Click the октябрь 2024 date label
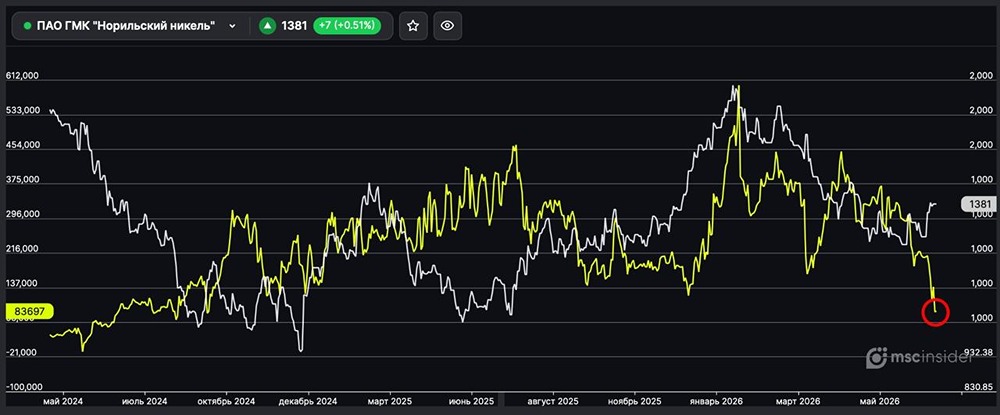Viewport: 1000px width, 415px height. [226, 402]
